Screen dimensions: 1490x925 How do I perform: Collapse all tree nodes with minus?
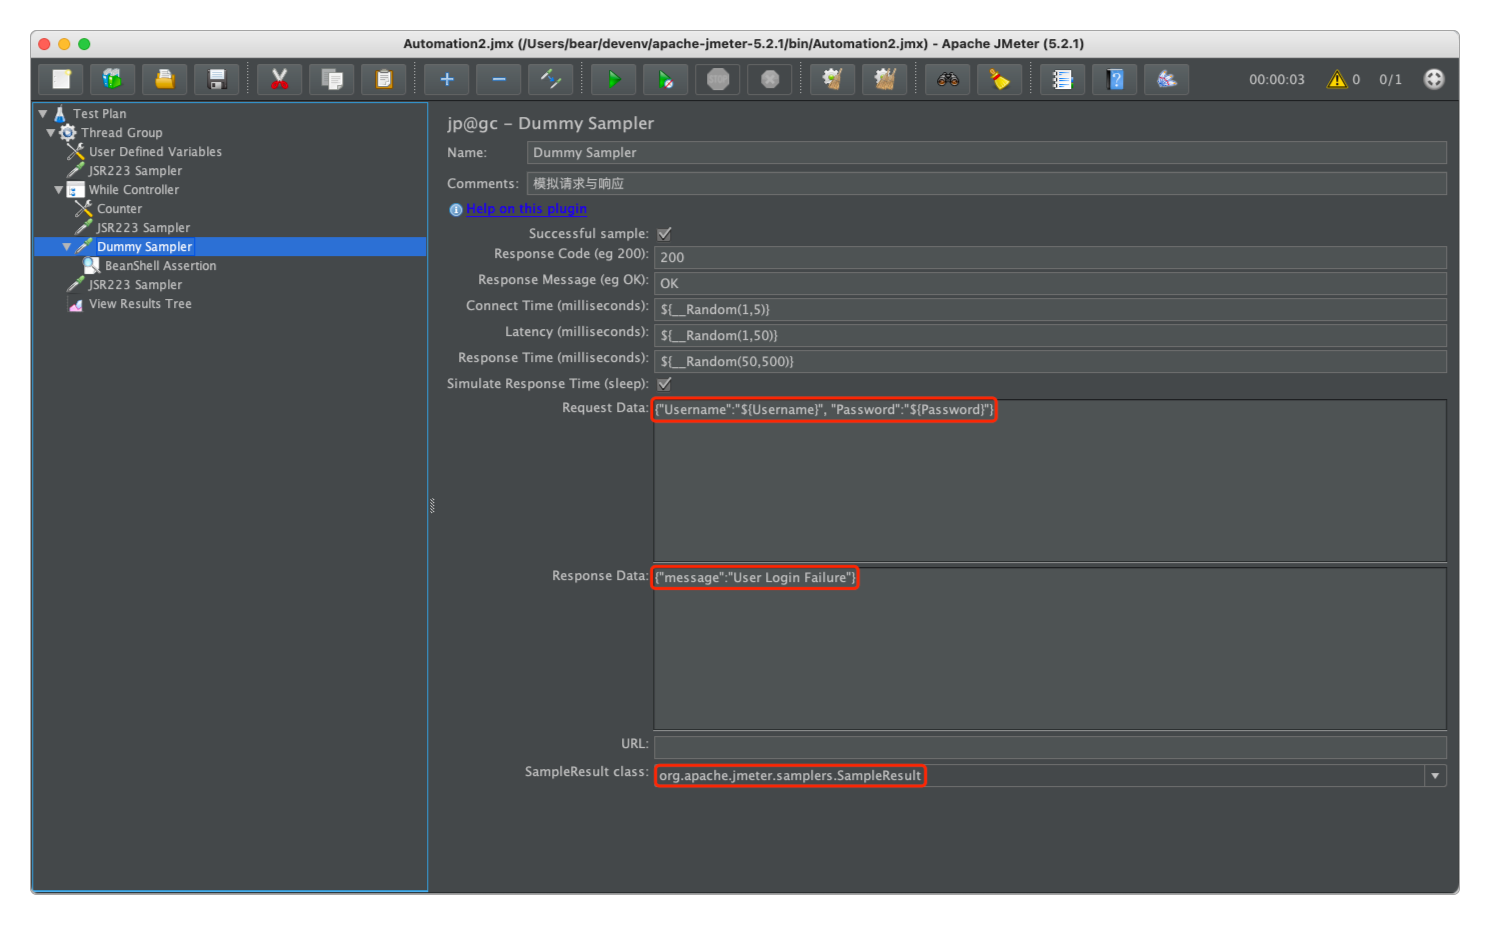[498, 79]
